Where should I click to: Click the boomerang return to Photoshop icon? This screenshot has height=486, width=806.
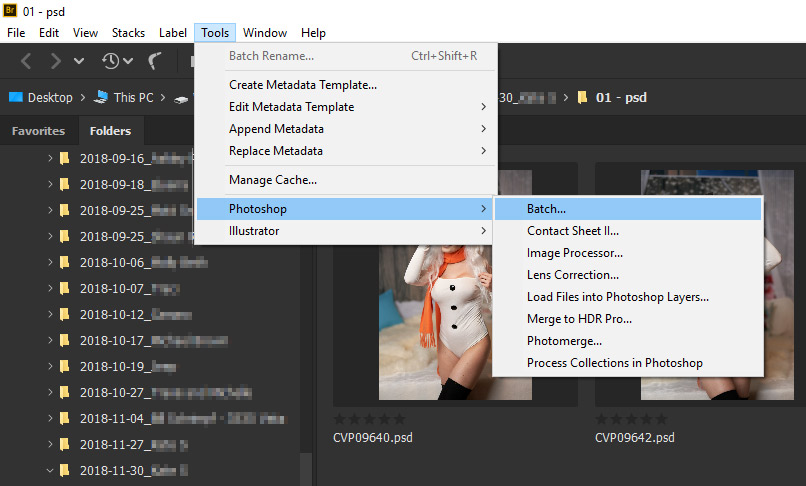coord(154,61)
